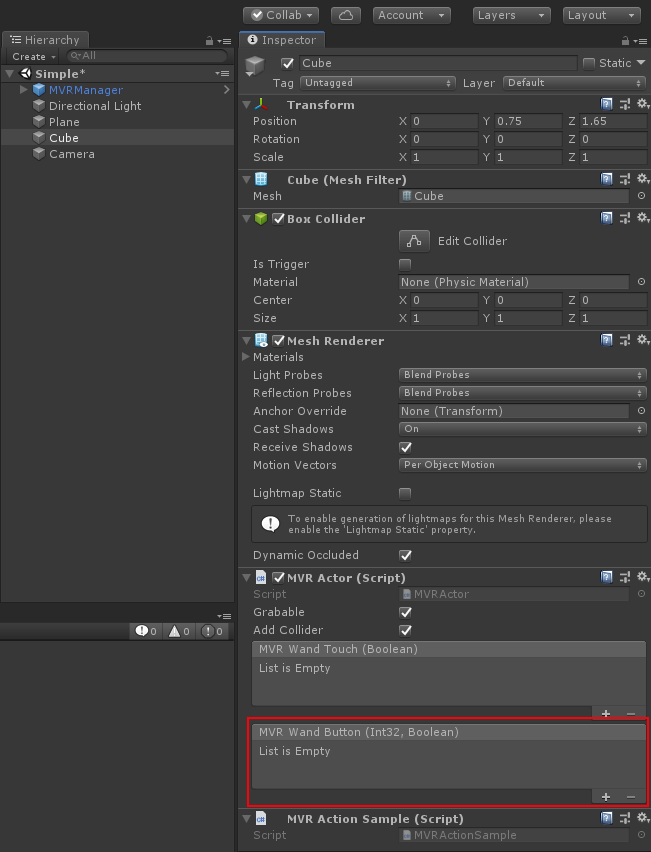Expand the MVRManager hierarchy item
651x852 pixels.
[x=23, y=90]
